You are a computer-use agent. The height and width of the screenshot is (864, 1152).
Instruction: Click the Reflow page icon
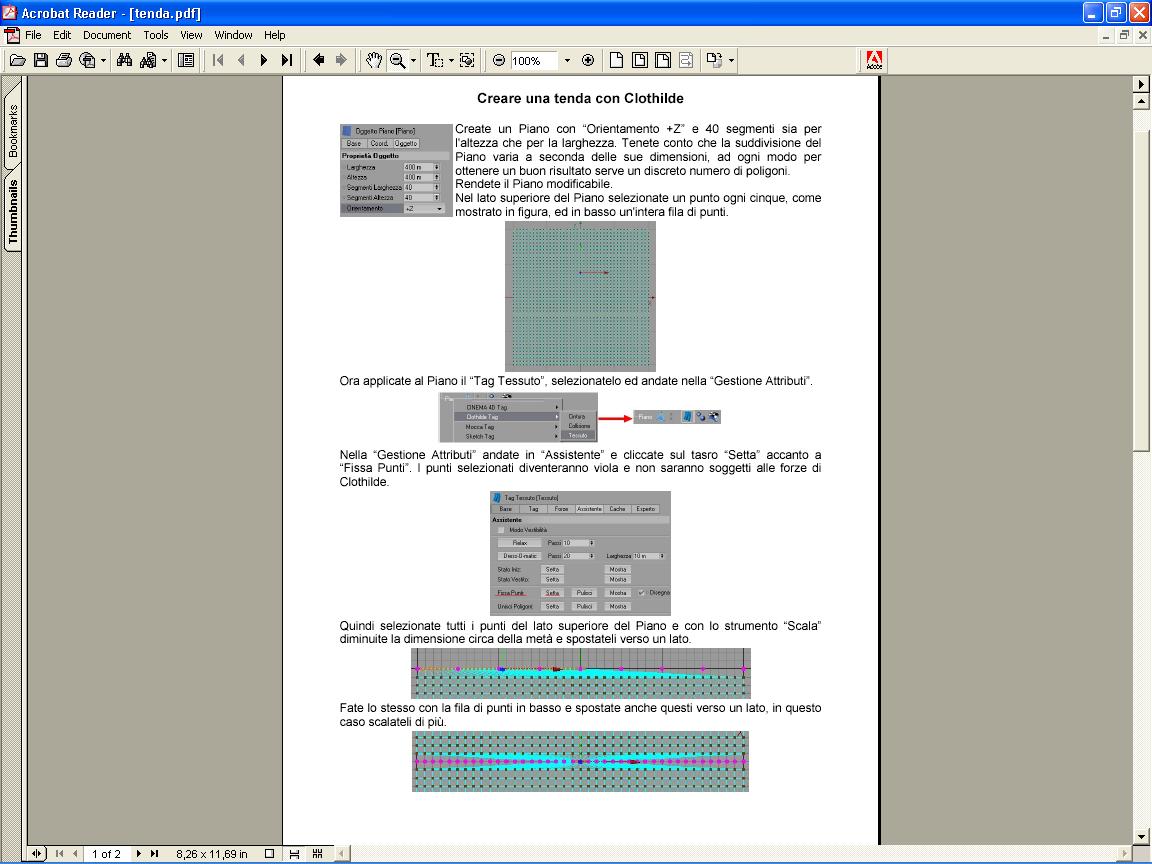[686, 60]
